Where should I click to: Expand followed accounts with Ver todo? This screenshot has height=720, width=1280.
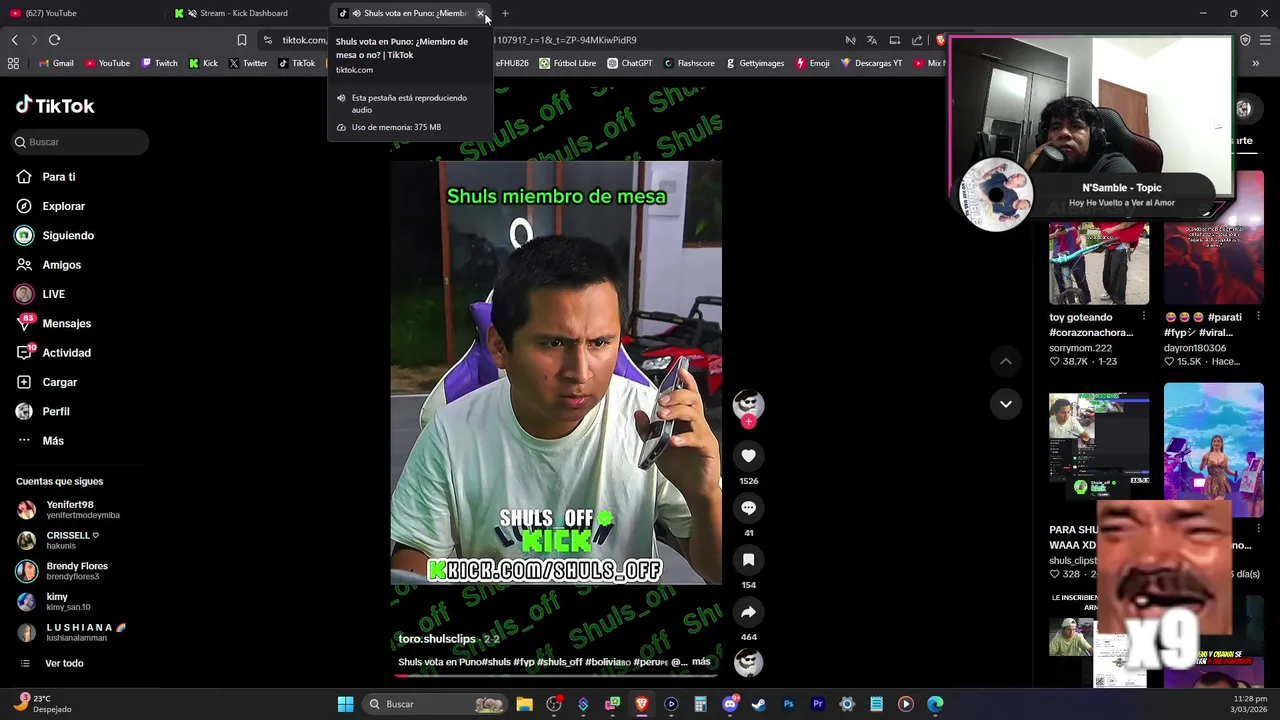tap(64, 663)
